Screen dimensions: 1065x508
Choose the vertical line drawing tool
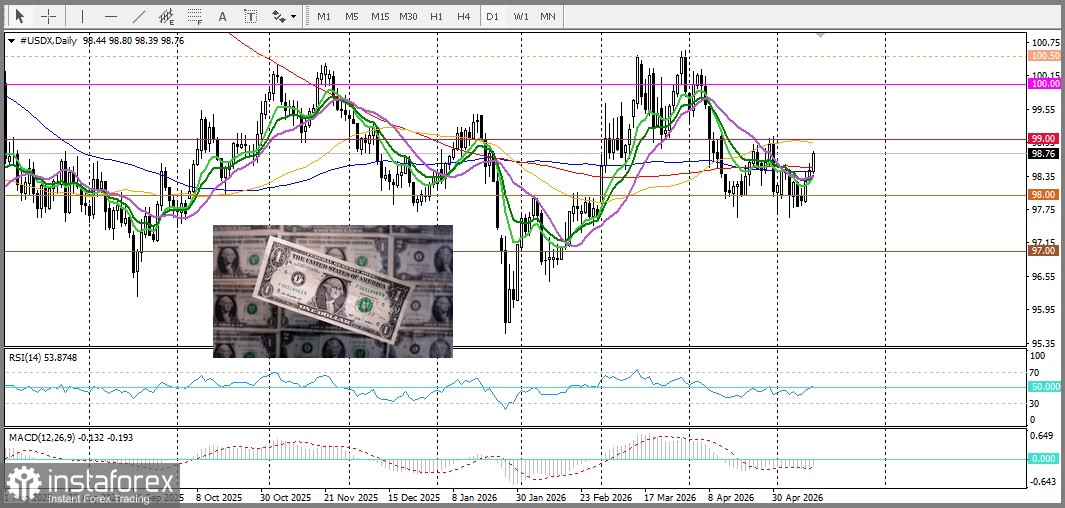(x=82, y=16)
